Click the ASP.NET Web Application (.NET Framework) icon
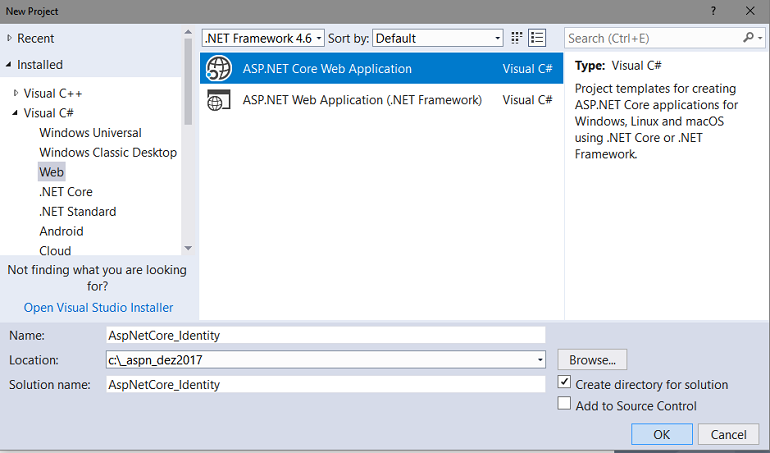 tap(219, 100)
